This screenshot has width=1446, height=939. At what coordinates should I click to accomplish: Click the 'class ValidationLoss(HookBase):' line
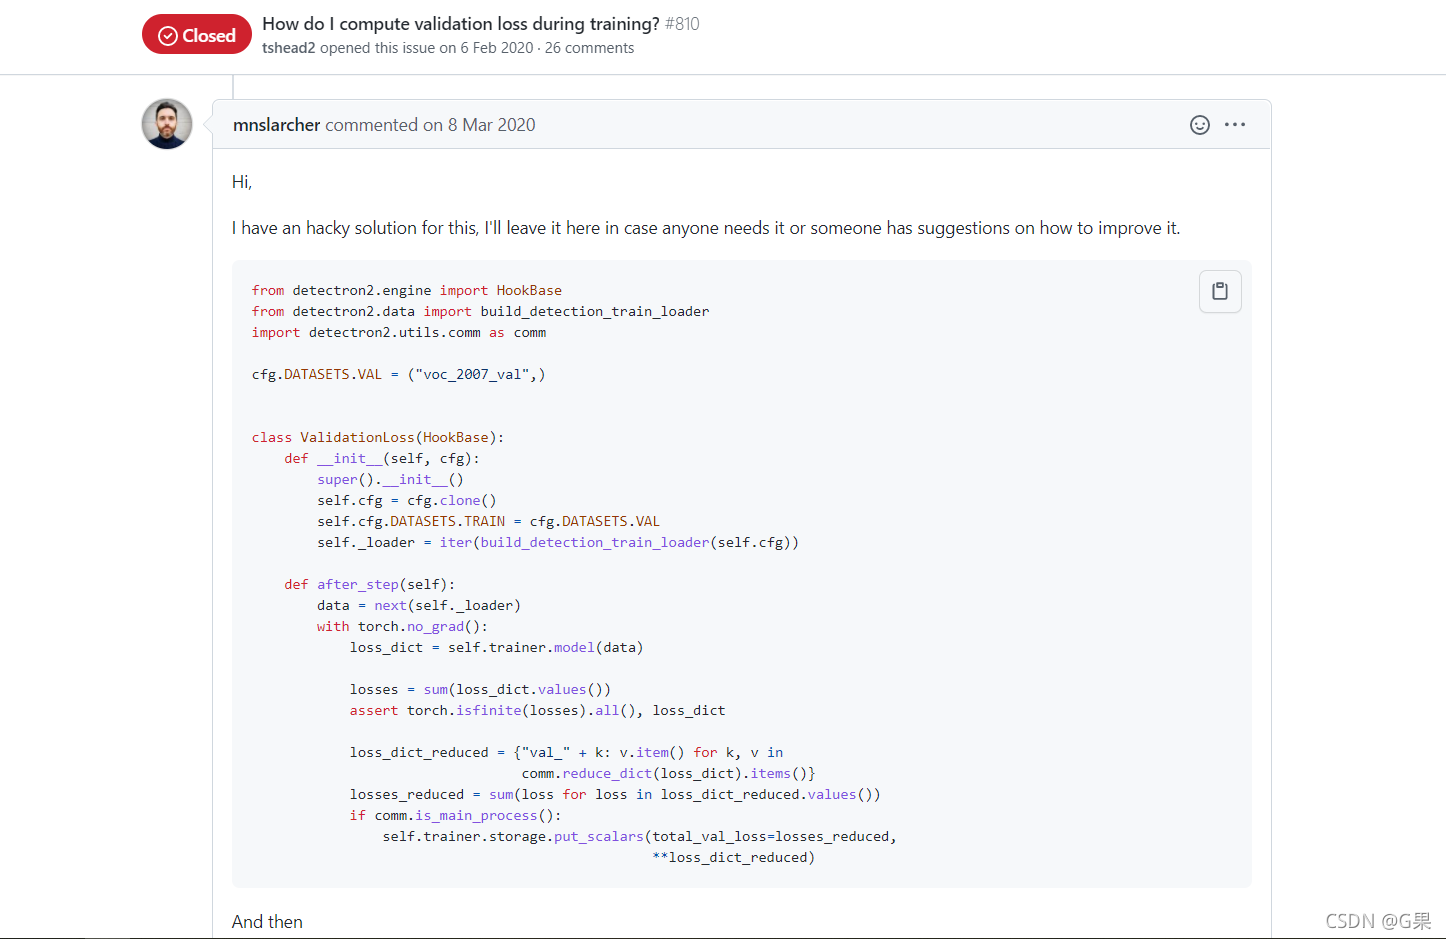coord(378,437)
